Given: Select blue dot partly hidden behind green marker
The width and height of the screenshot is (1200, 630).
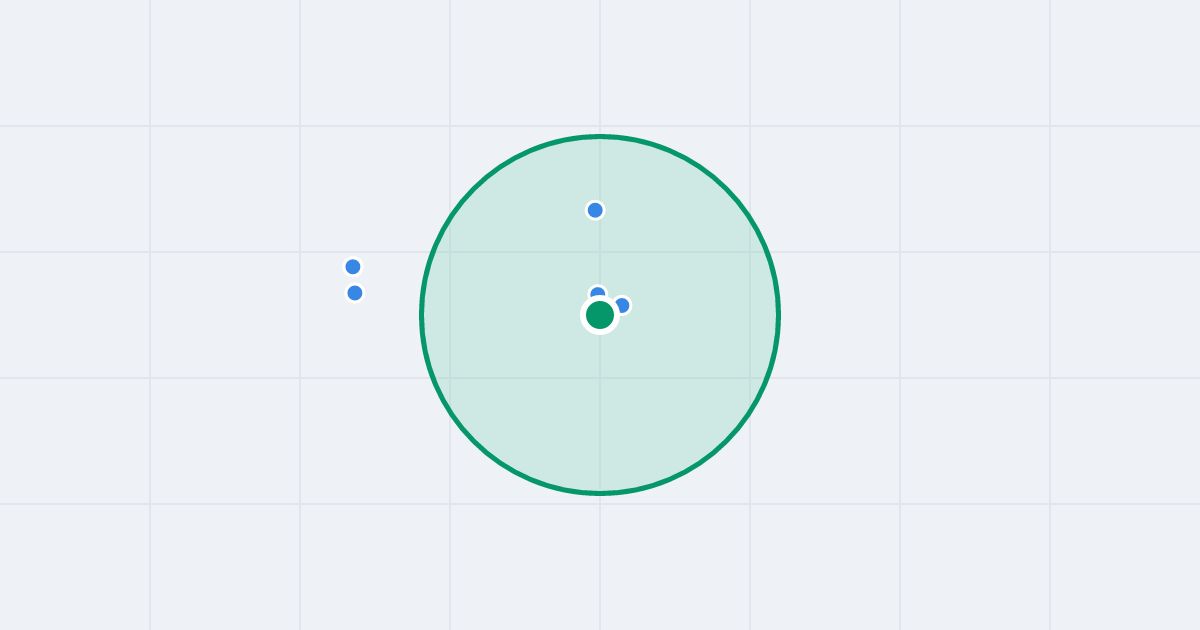Looking at the screenshot, I should click(598, 293).
